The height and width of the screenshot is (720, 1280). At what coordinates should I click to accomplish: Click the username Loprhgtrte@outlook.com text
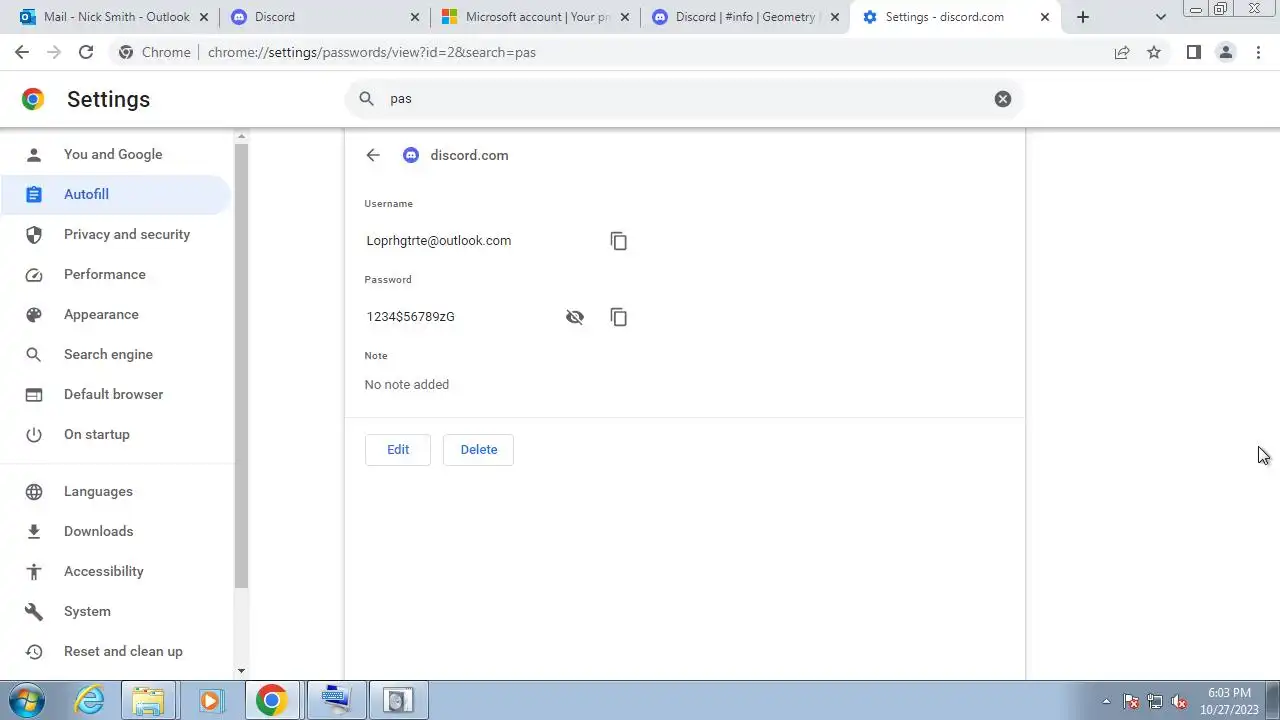(439, 241)
